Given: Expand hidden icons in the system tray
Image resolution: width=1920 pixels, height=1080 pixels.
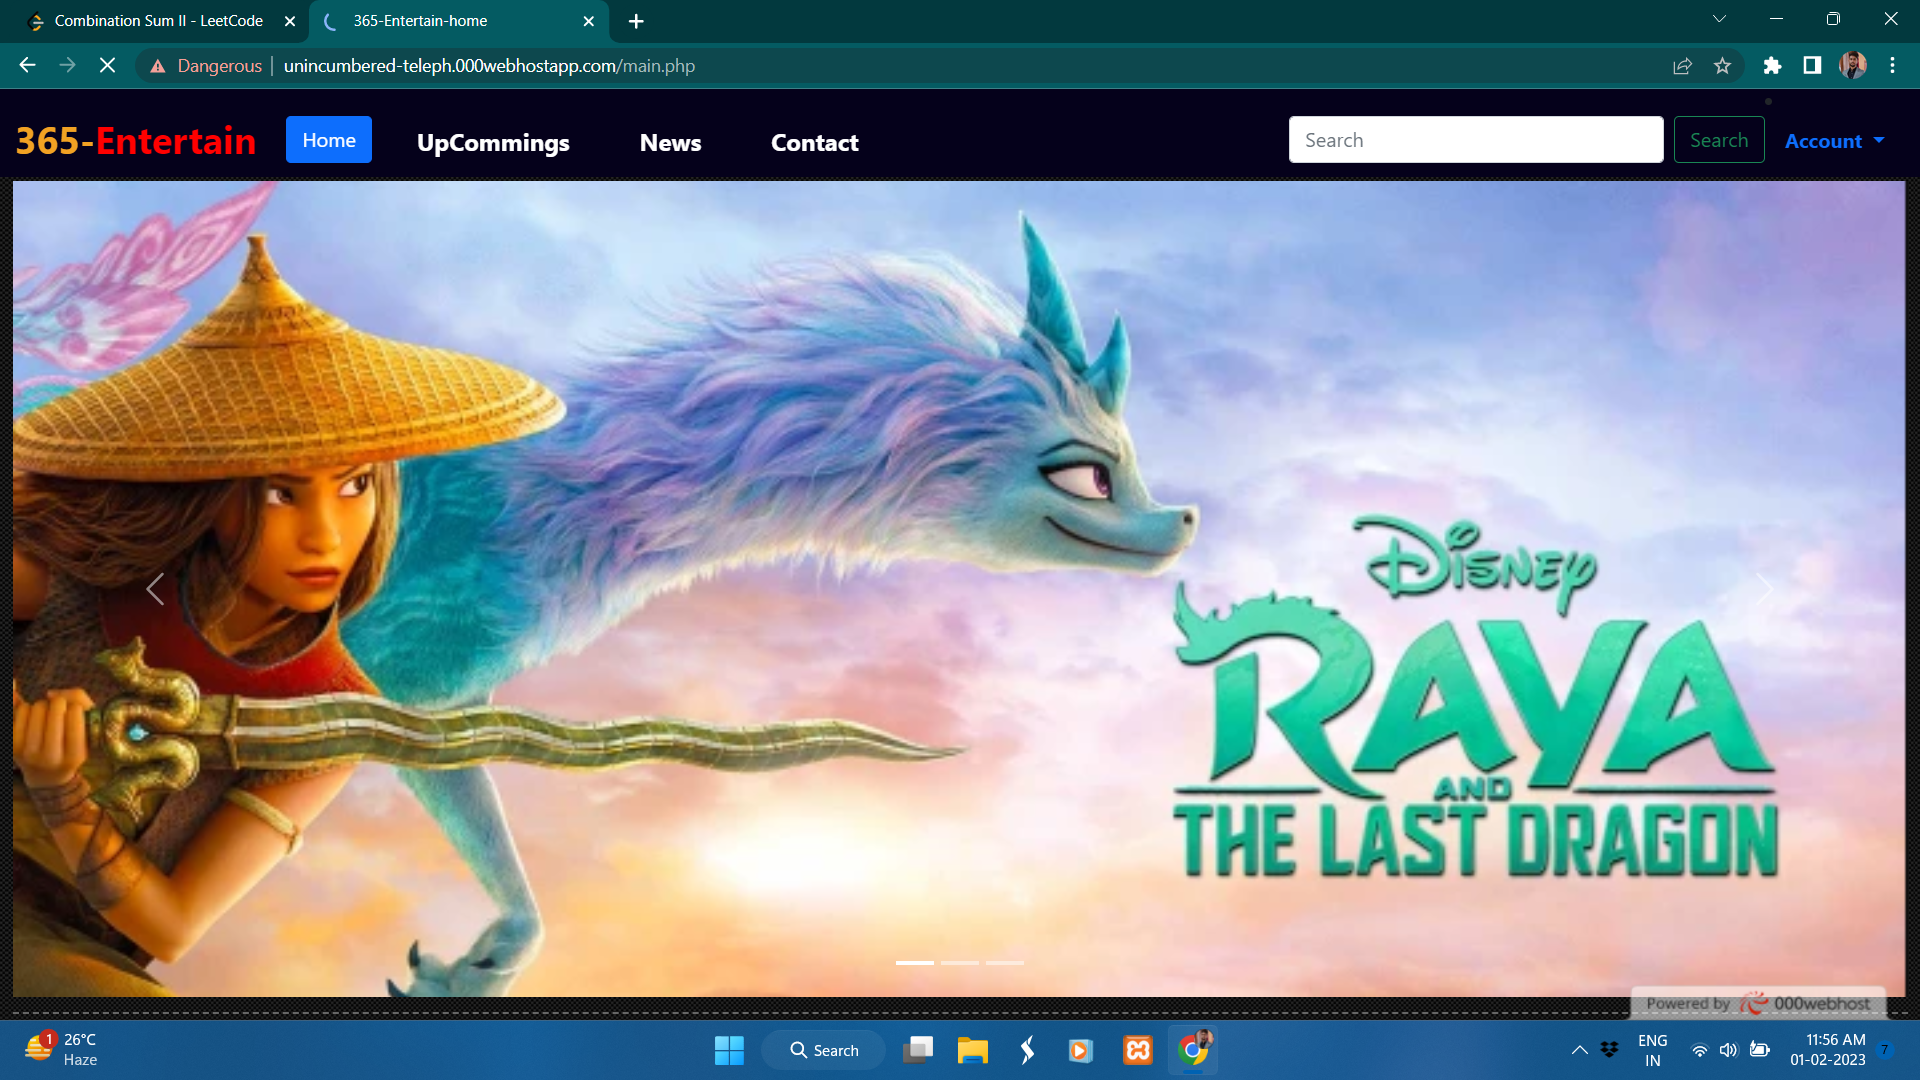Looking at the screenshot, I should coord(1580,1050).
